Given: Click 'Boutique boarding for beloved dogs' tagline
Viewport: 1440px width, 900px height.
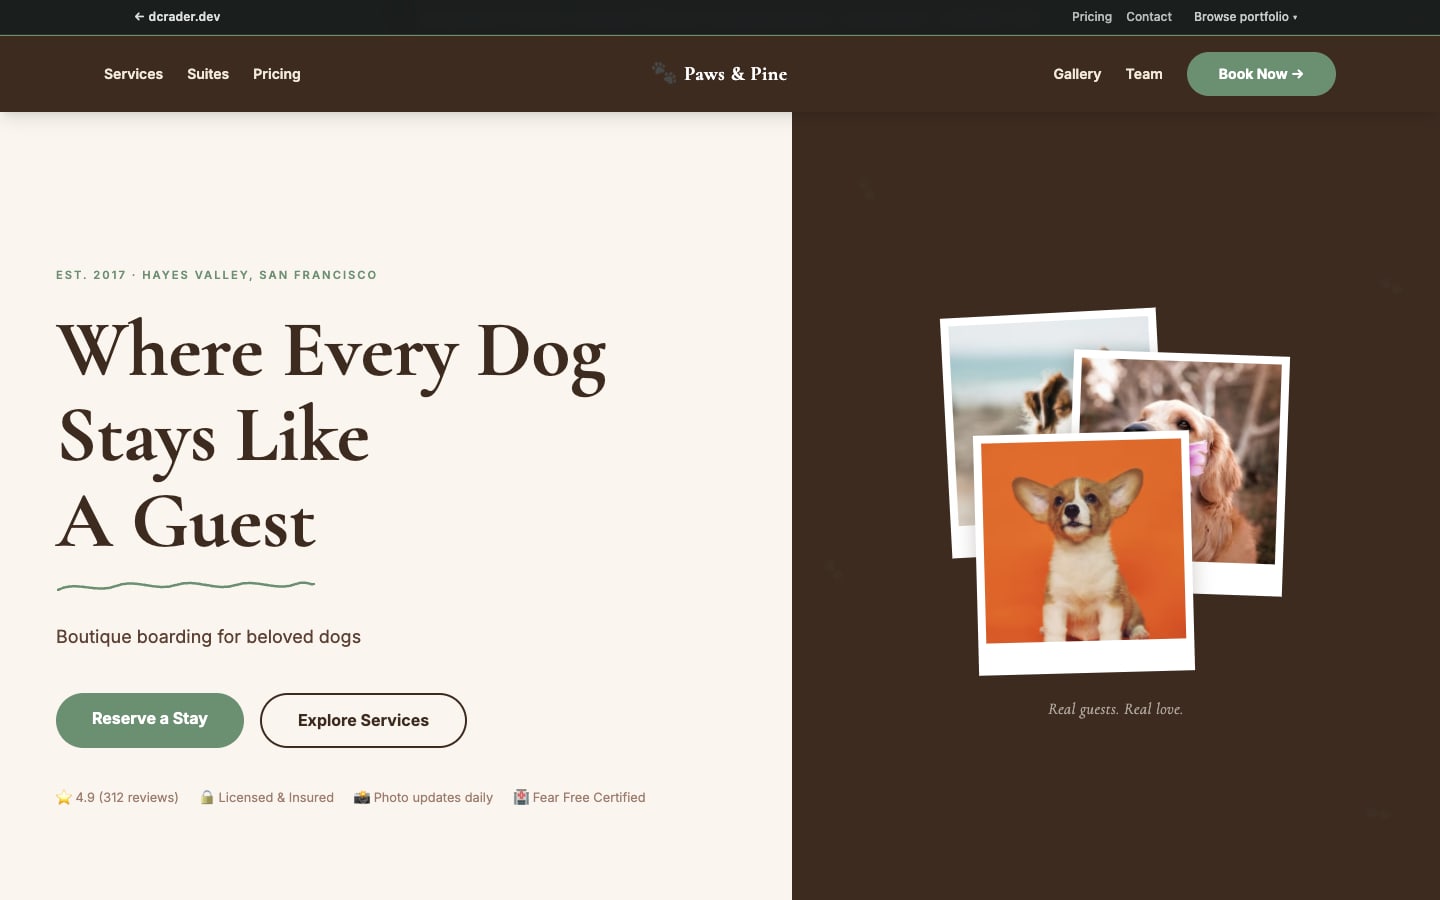Looking at the screenshot, I should 208,637.
